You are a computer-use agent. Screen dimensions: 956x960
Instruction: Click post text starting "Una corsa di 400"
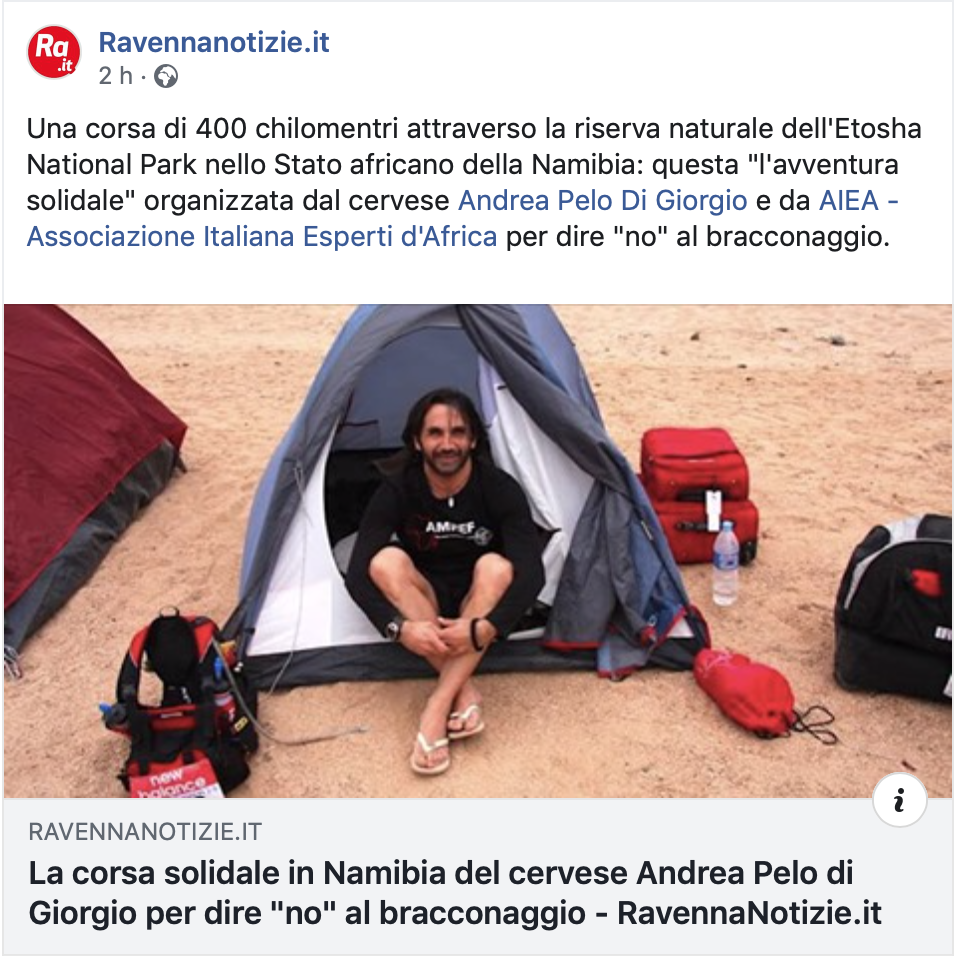(473, 182)
